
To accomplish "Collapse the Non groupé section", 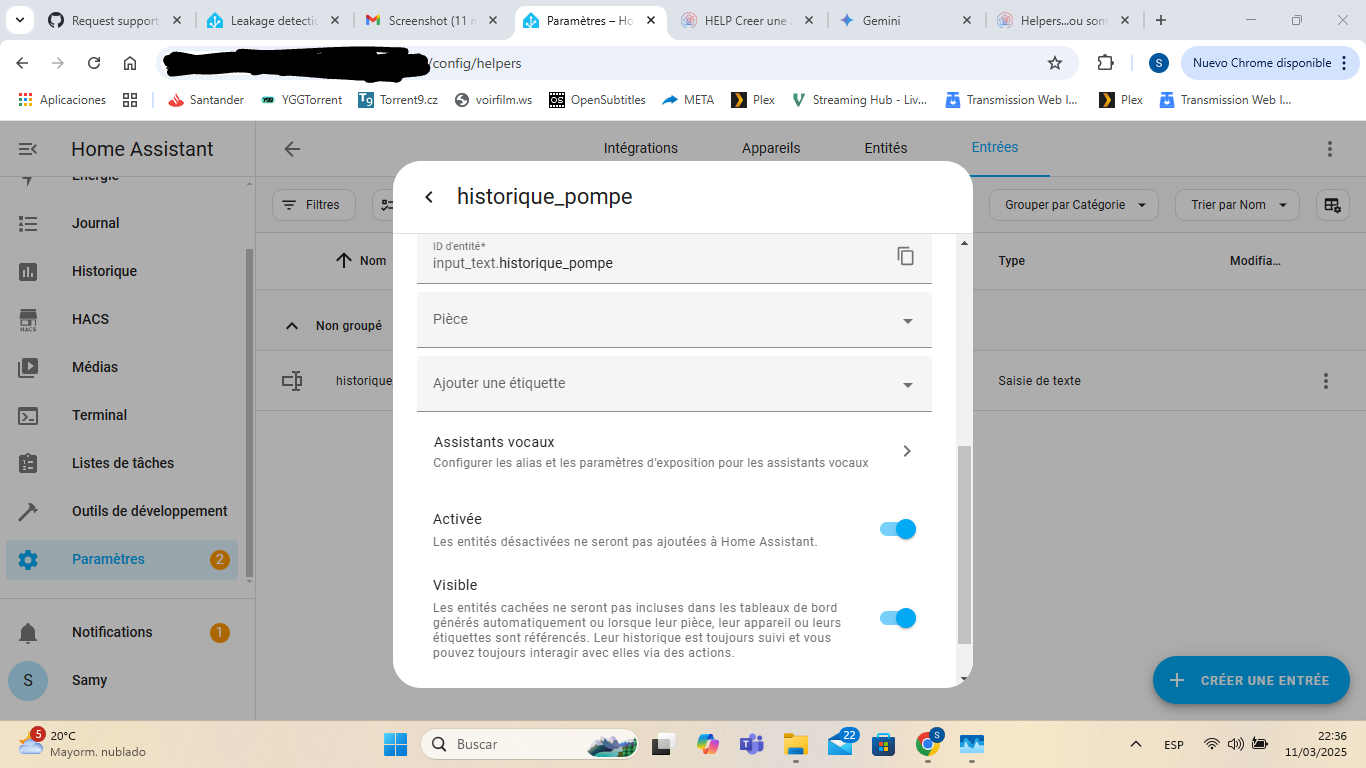I will coord(292,326).
